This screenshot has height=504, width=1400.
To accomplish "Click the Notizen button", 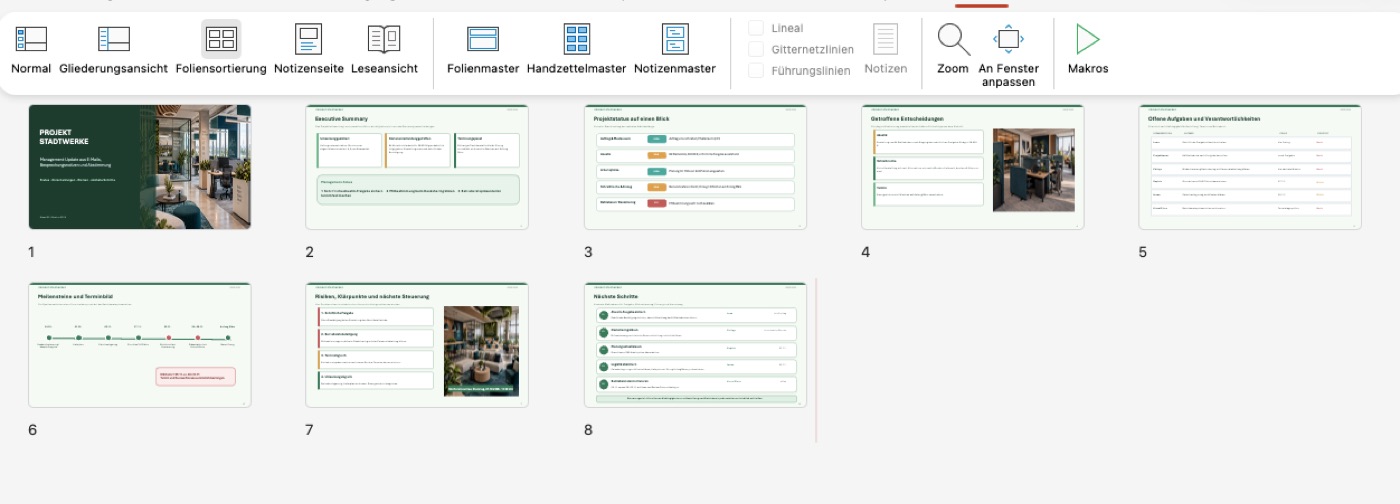I will click(x=885, y=48).
